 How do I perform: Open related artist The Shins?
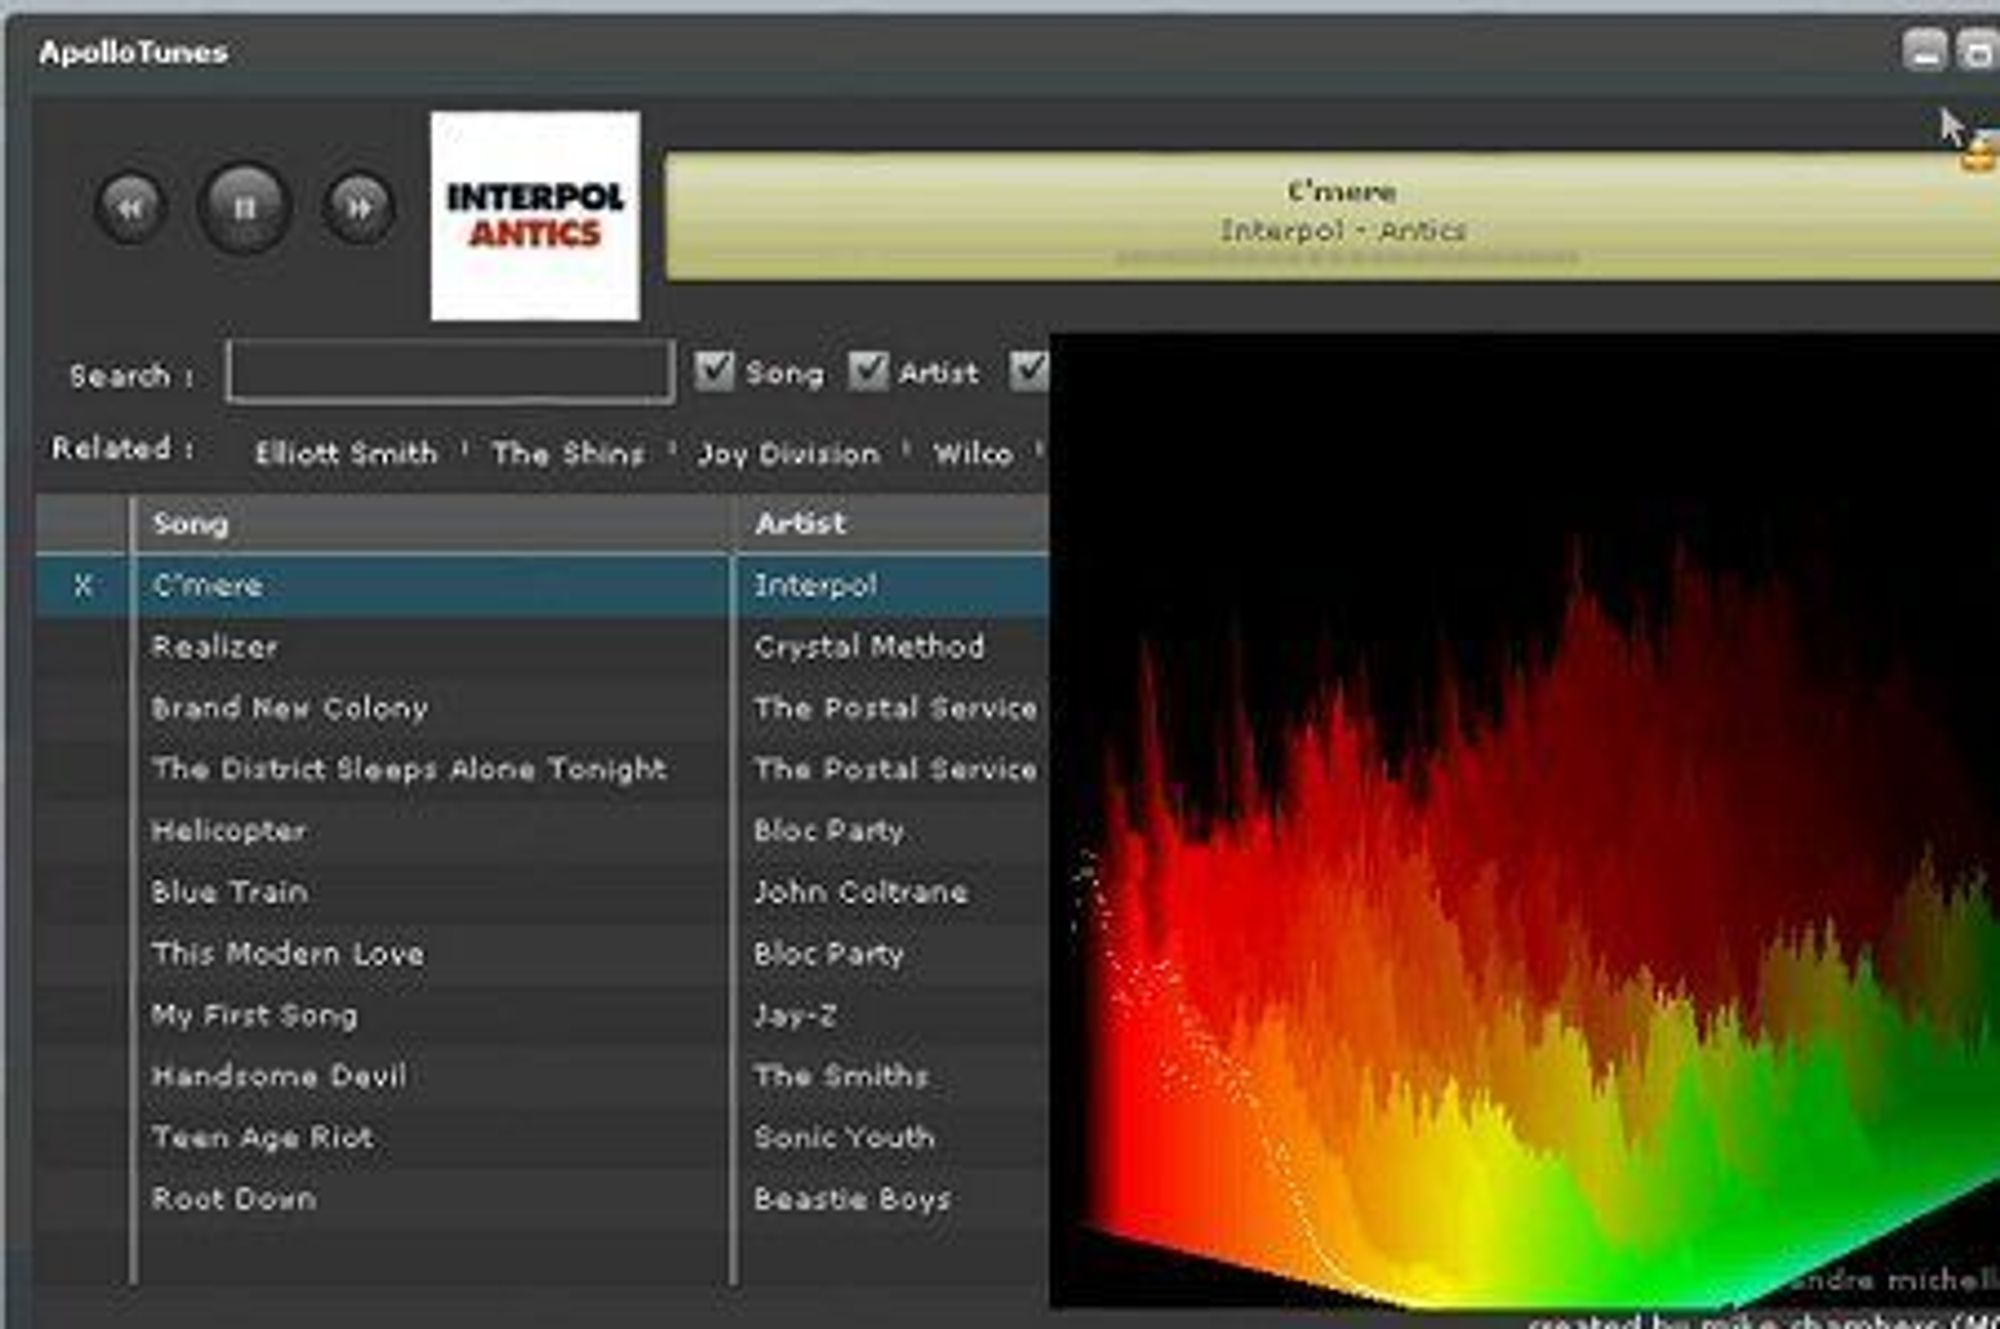pos(567,454)
